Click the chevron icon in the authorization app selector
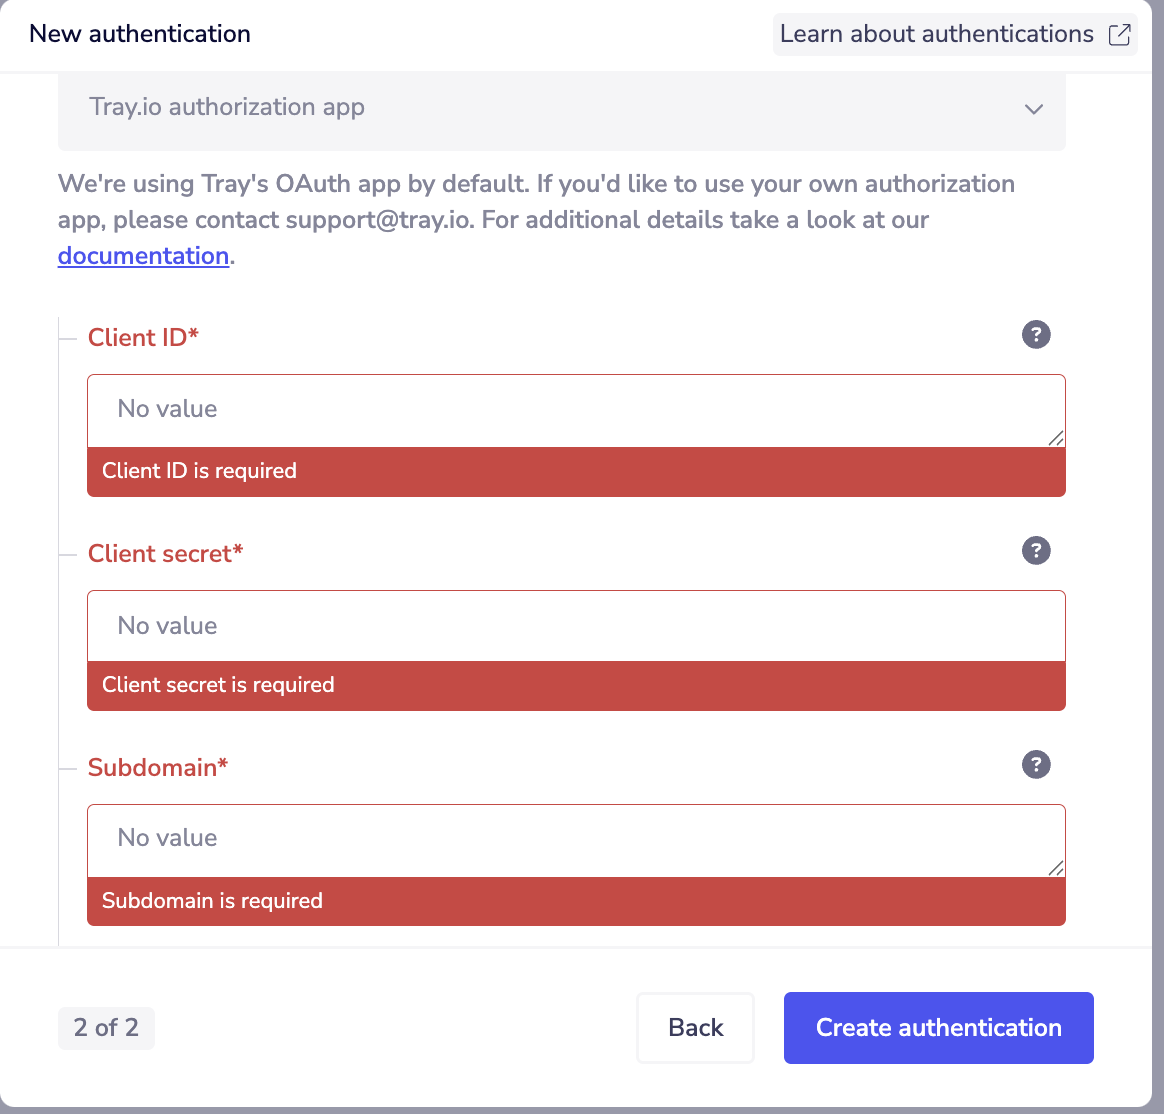The image size is (1164, 1114). [1034, 109]
